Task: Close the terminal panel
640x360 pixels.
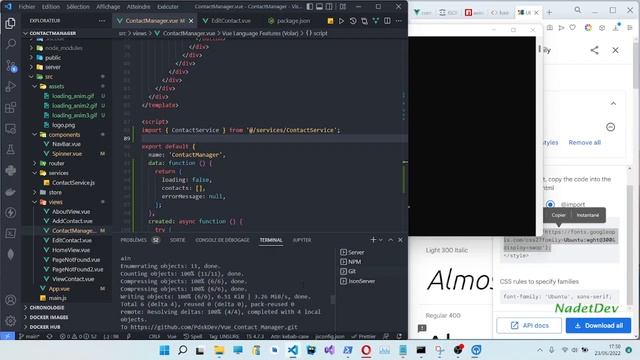Action: pos(400,240)
